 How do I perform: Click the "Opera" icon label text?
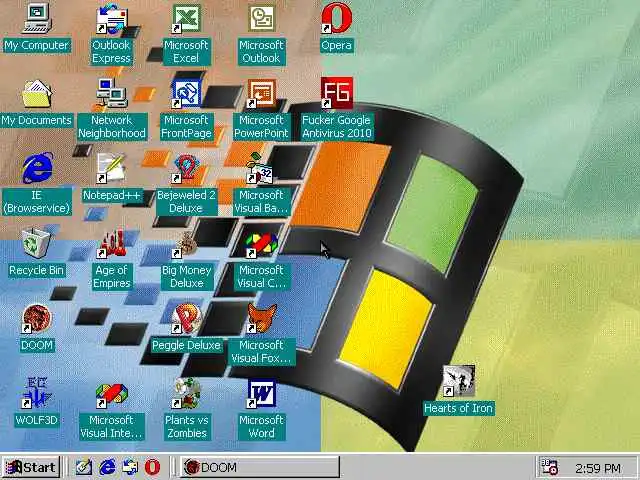click(x=337, y=45)
